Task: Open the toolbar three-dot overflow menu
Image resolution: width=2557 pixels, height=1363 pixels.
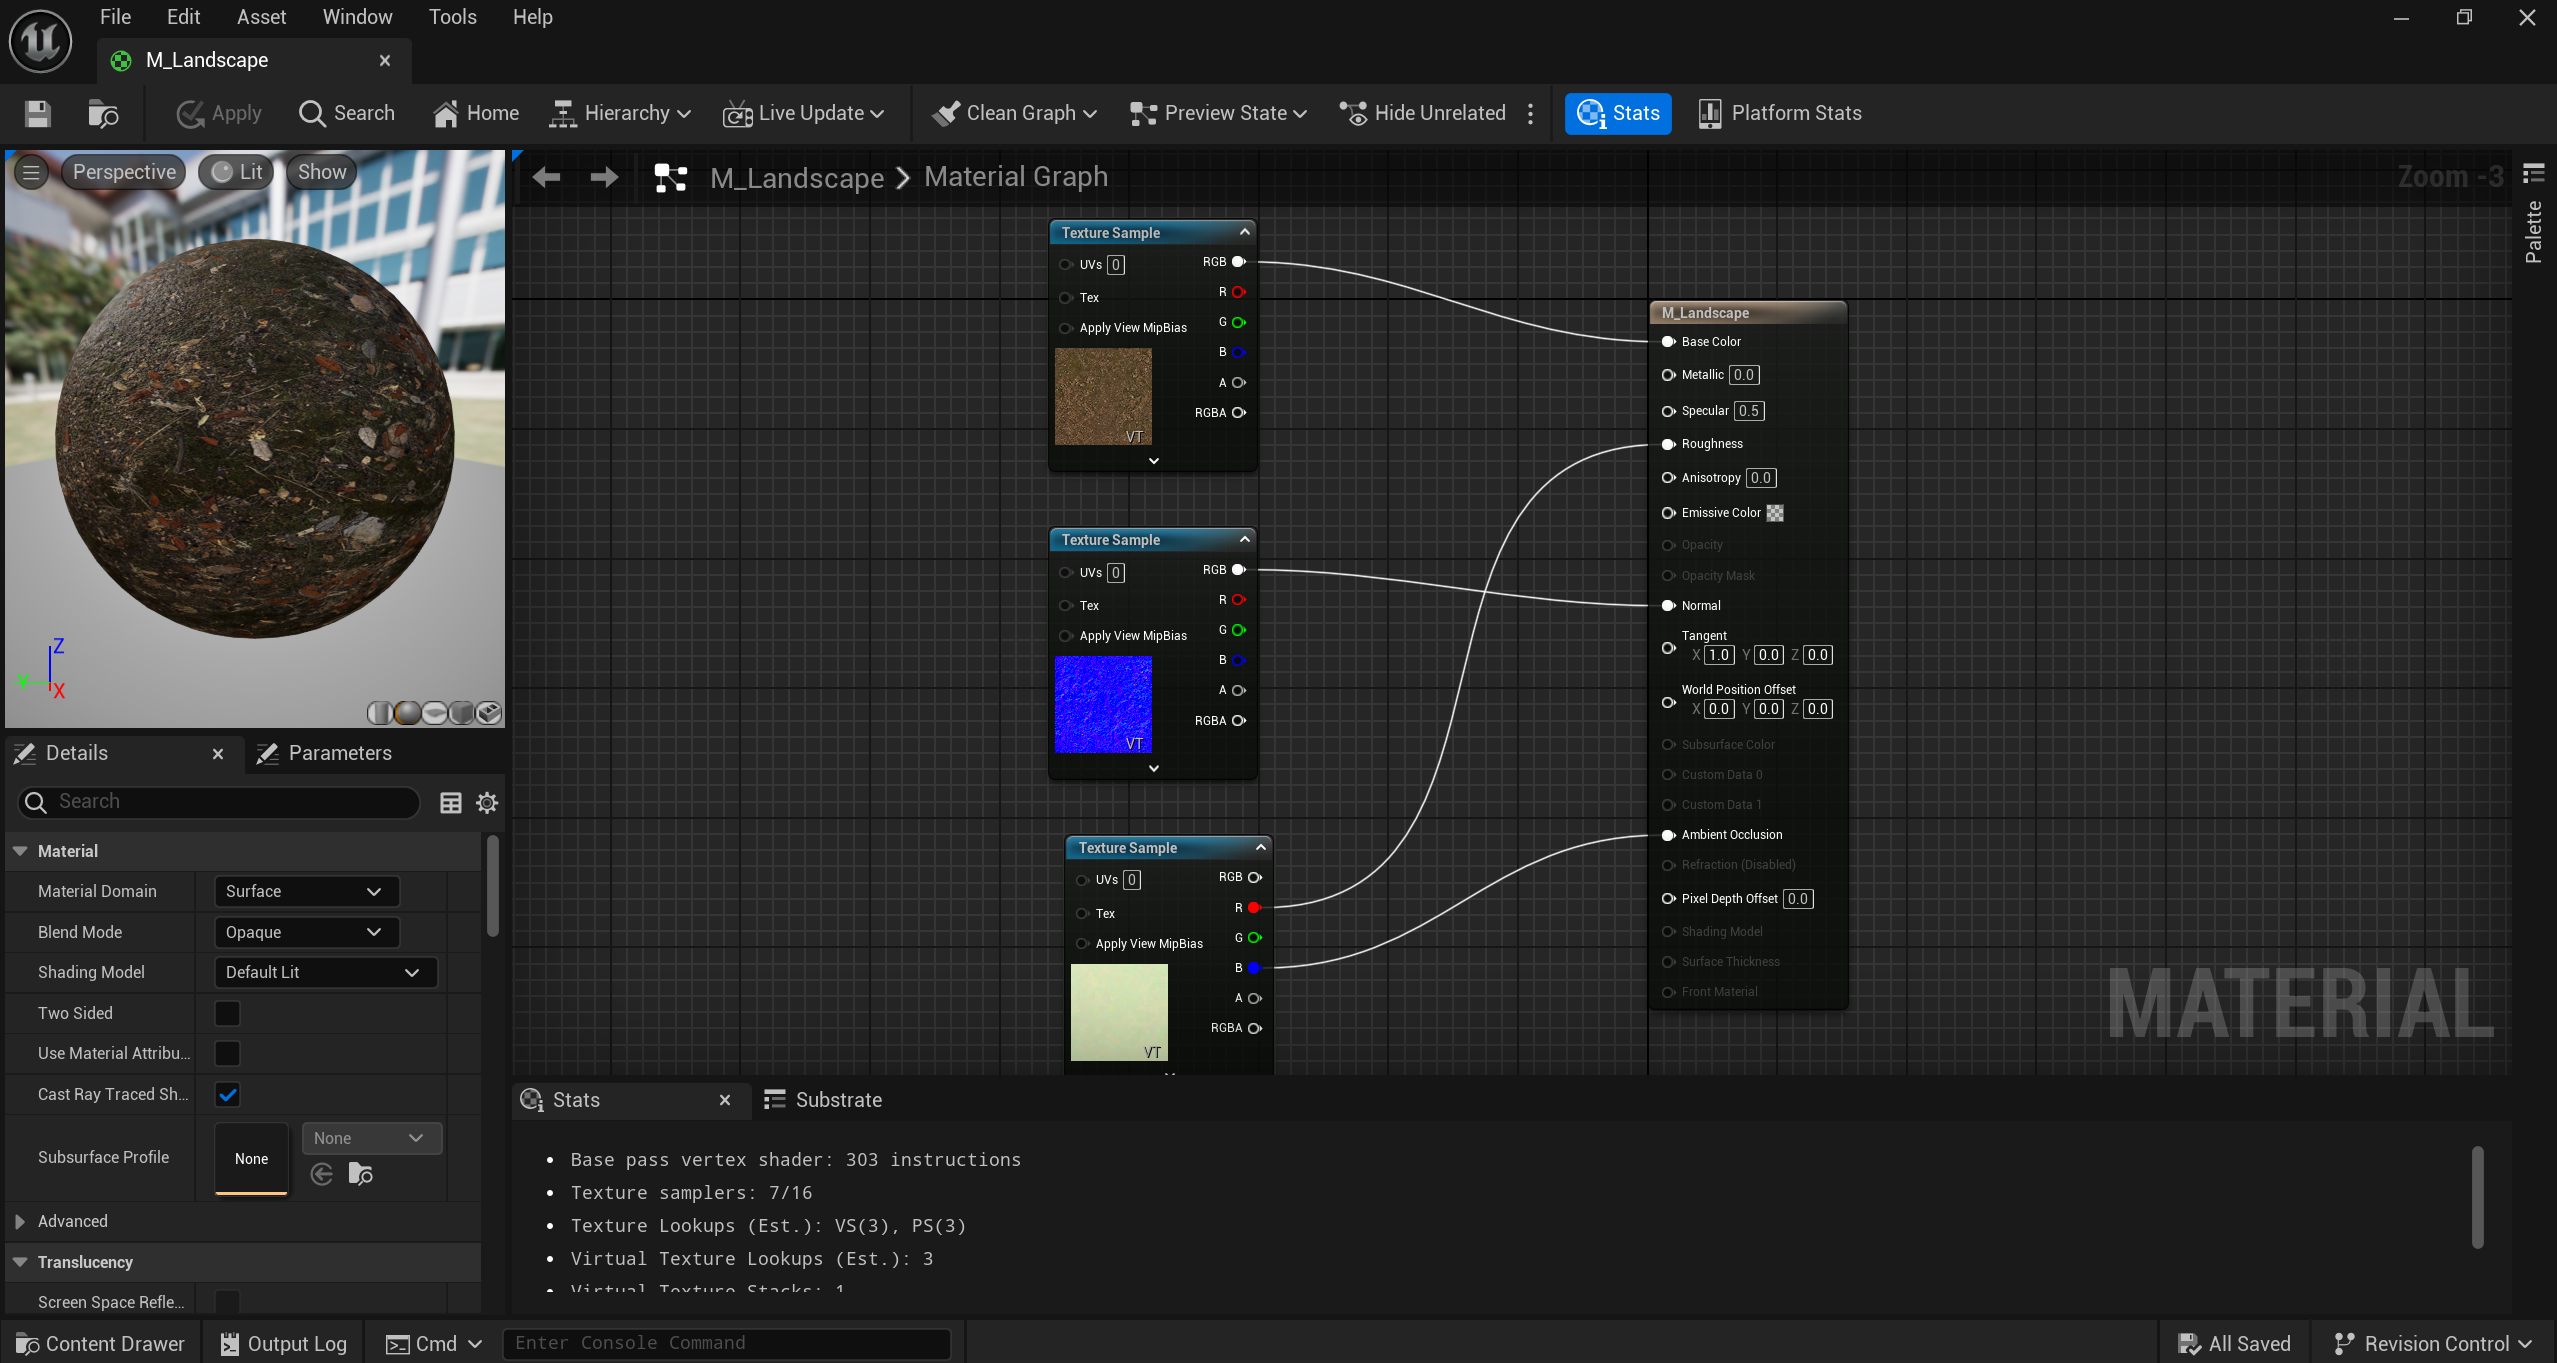Action: pyautogui.click(x=1530, y=113)
